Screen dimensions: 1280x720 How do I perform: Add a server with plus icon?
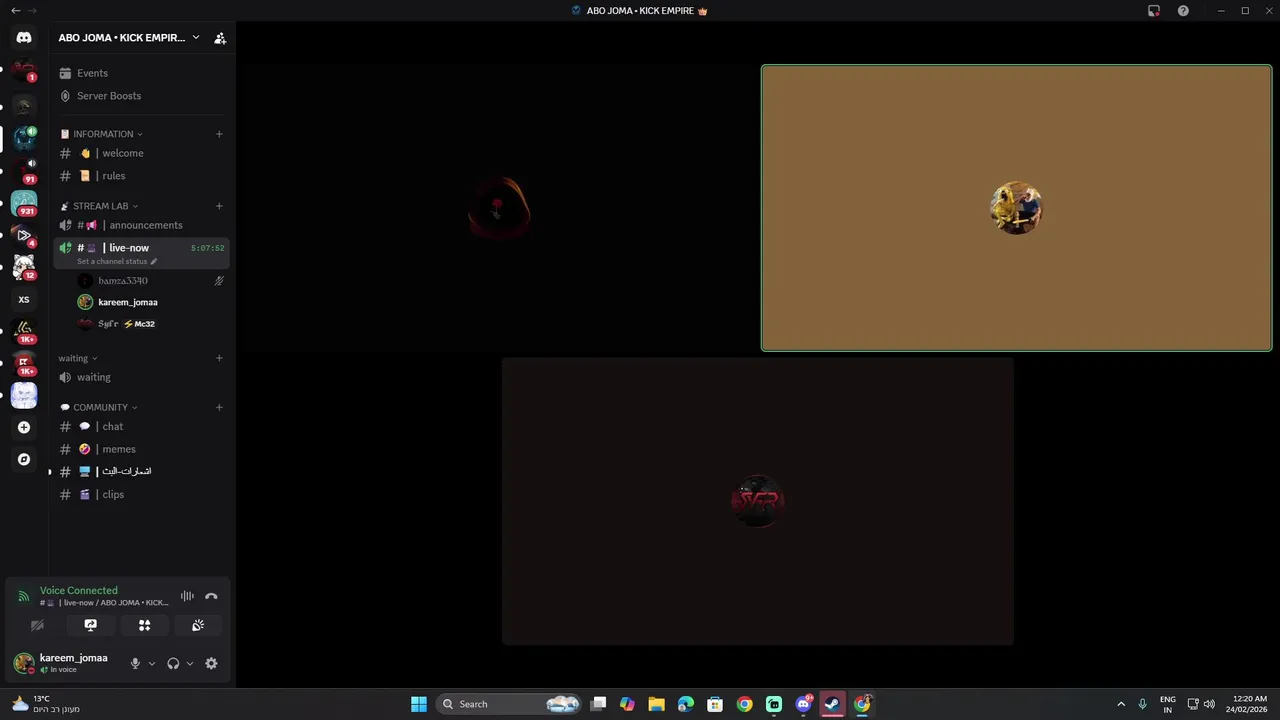(24, 427)
